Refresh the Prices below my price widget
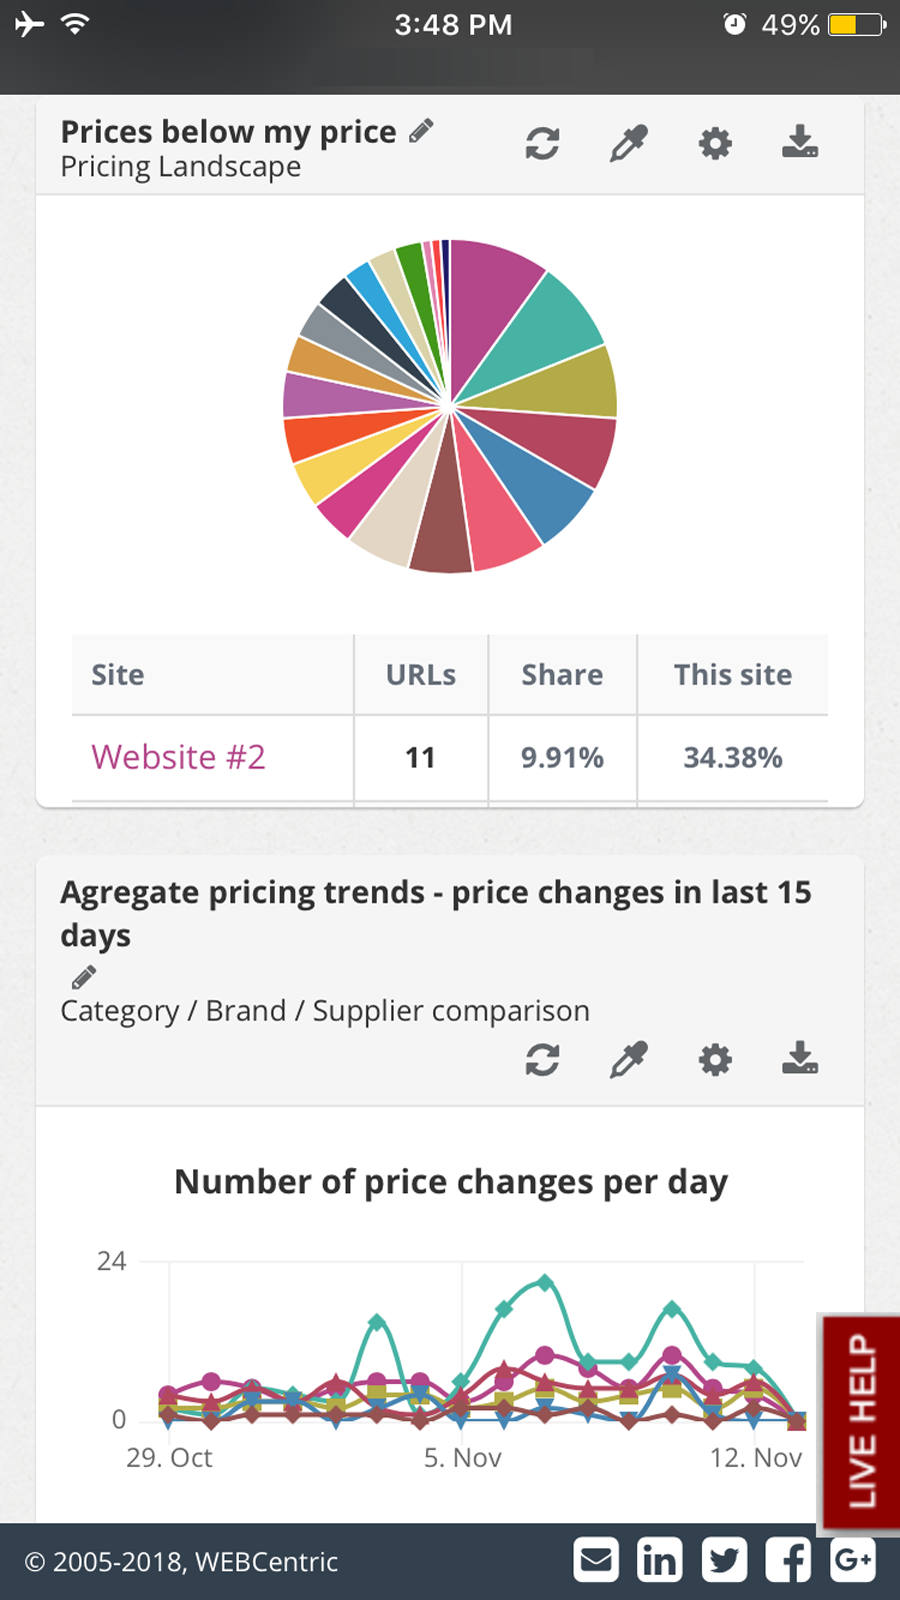 click(542, 144)
